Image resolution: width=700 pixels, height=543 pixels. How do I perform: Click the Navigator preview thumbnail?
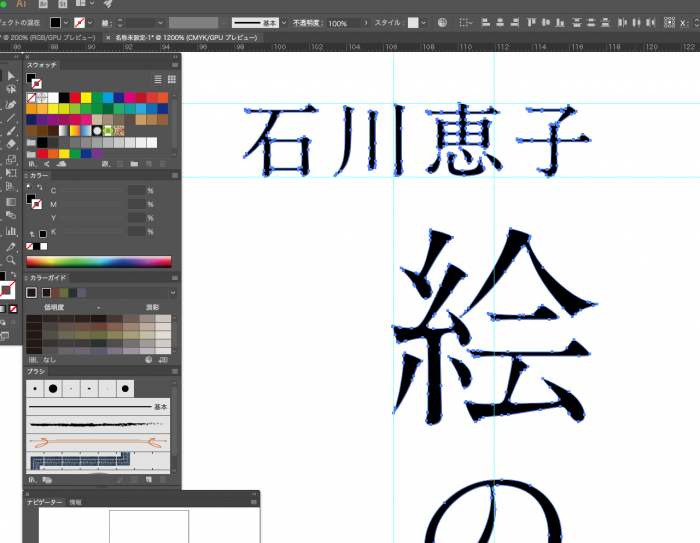pos(149,527)
